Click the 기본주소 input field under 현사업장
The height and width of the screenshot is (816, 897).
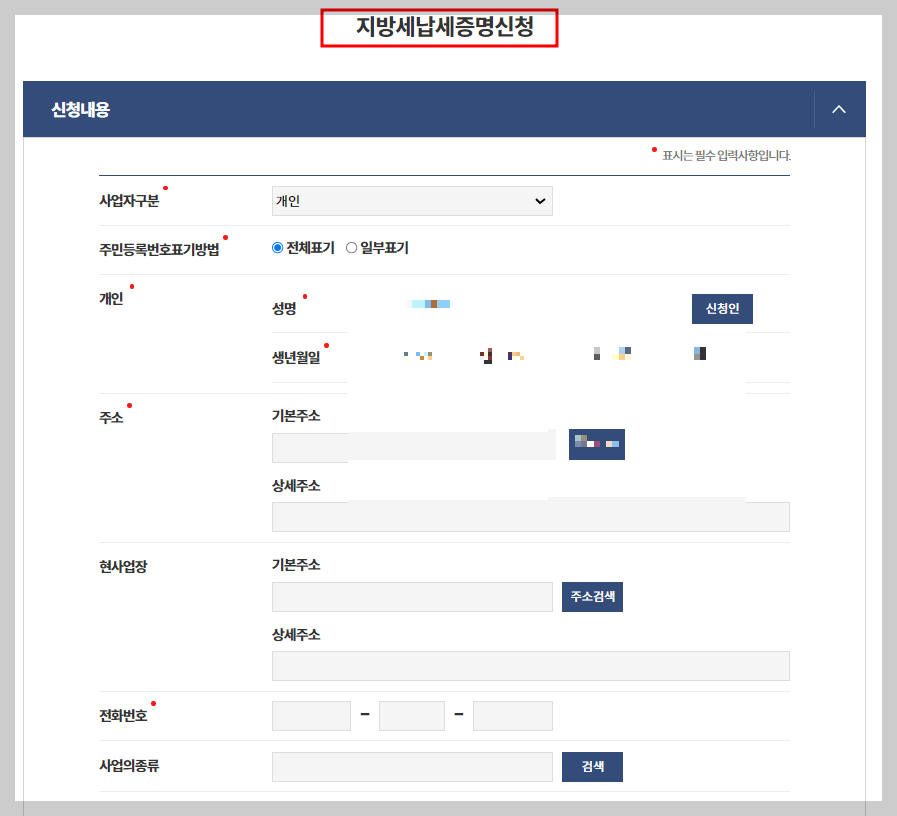click(412, 596)
